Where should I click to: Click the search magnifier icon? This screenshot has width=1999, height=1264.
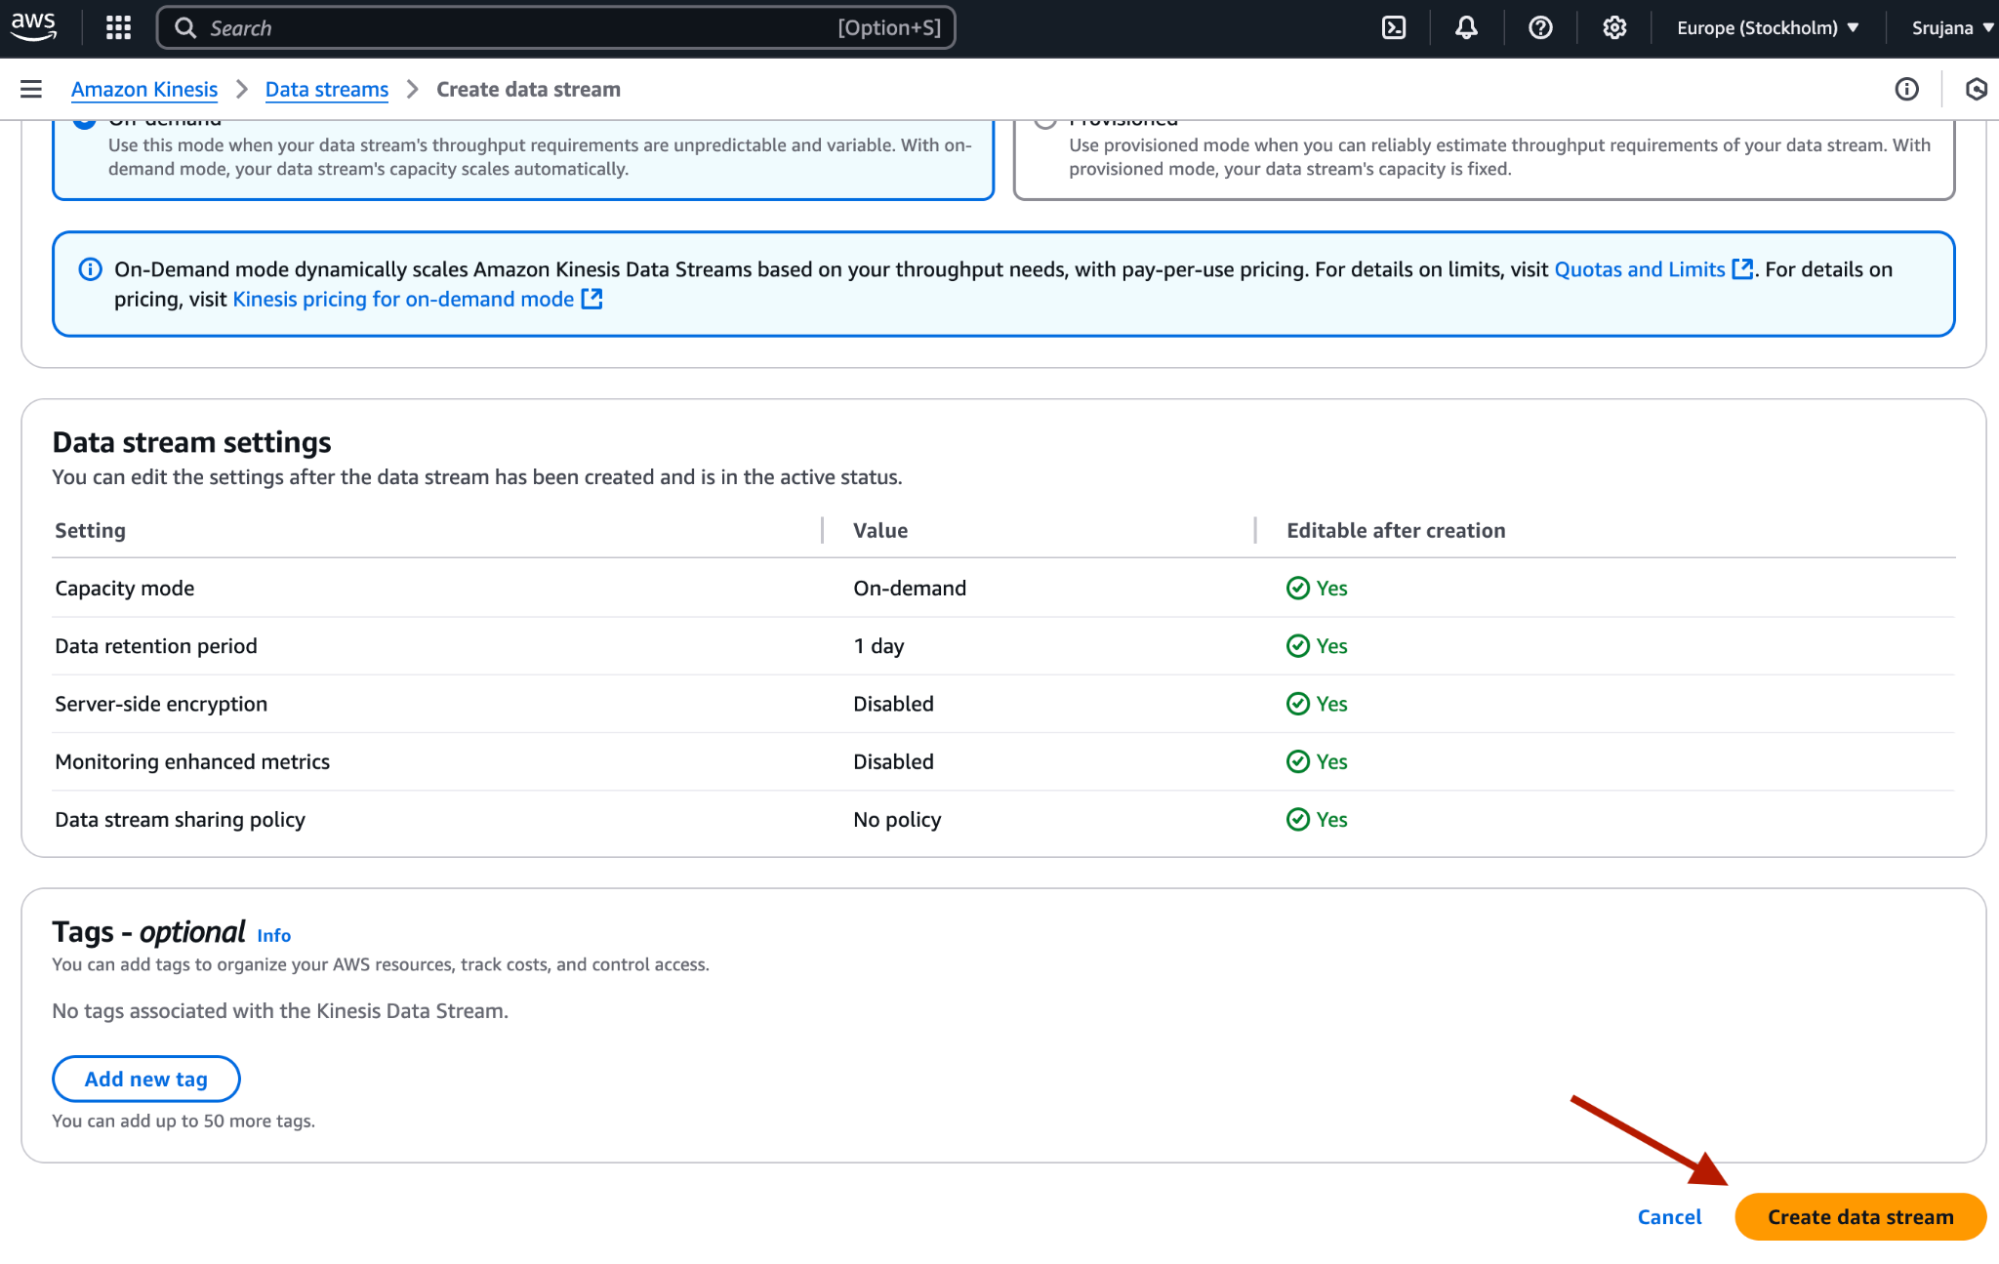point(185,28)
